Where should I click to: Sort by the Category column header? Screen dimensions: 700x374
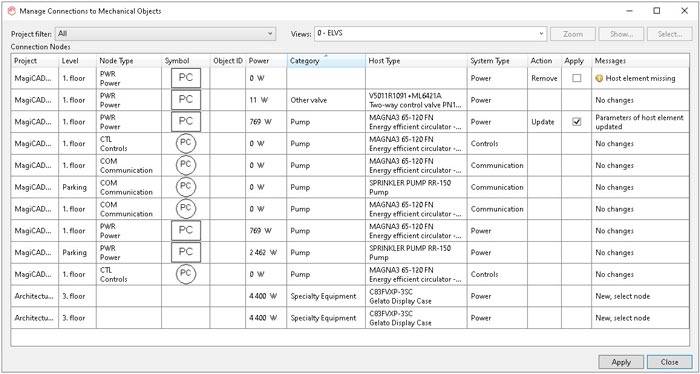(326, 61)
